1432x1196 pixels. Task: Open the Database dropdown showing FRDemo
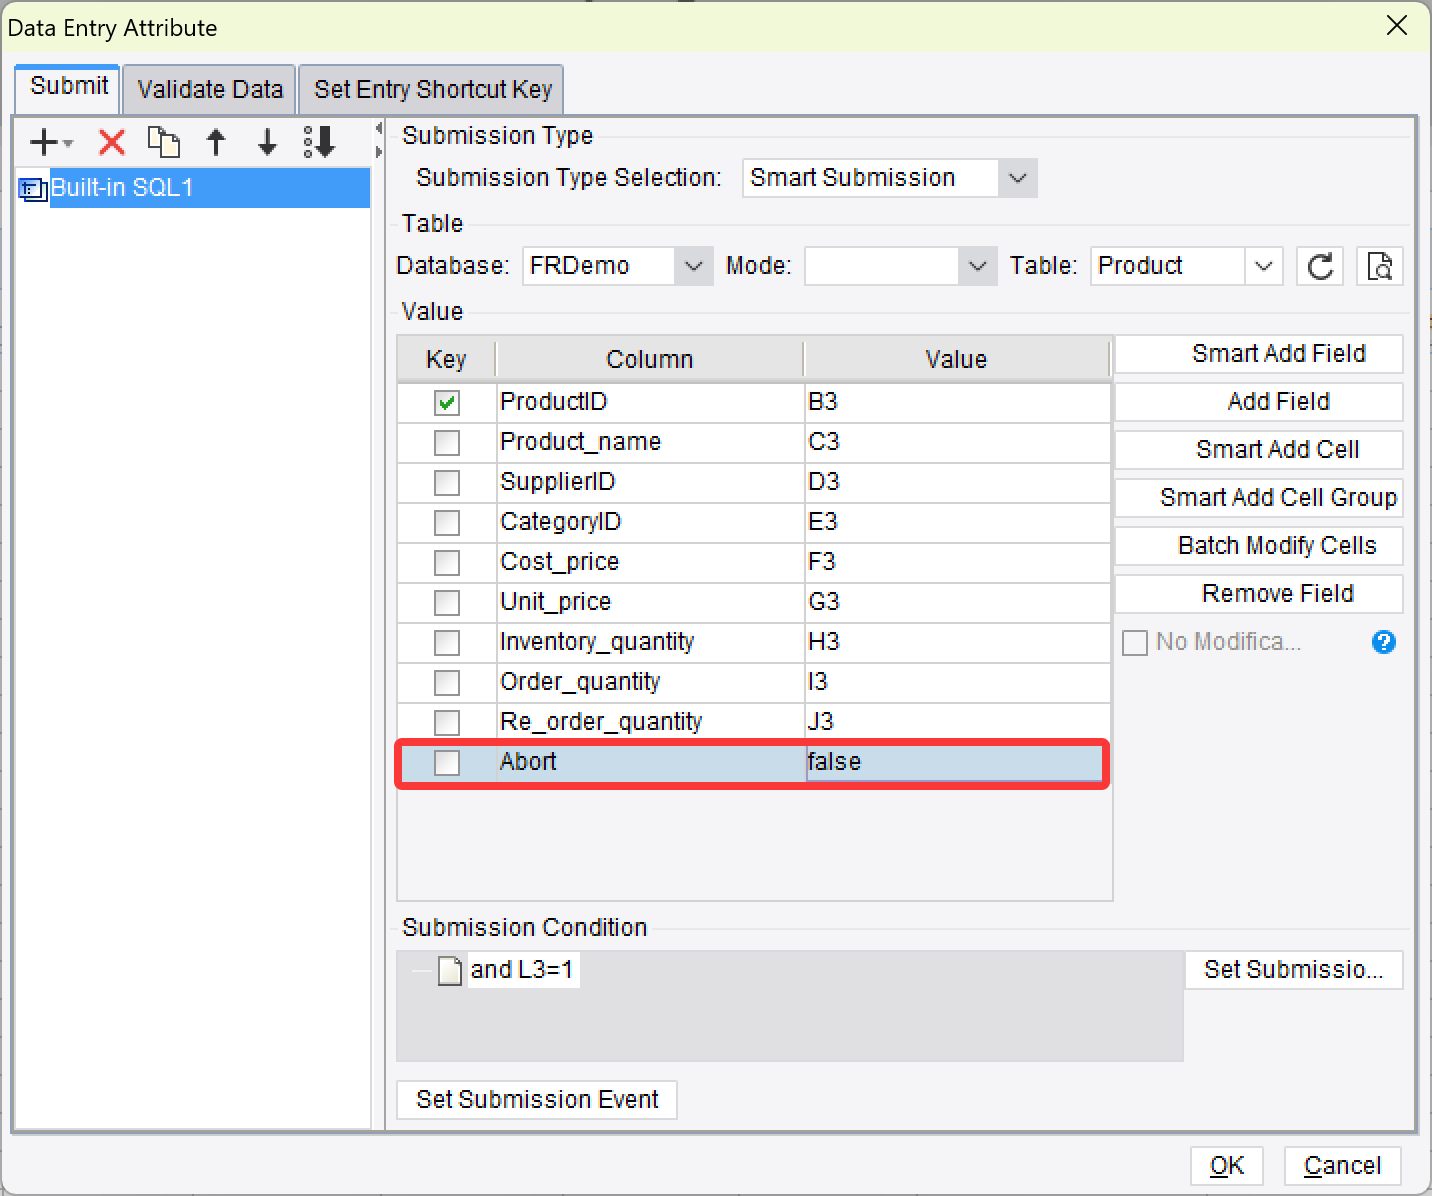(x=693, y=265)
